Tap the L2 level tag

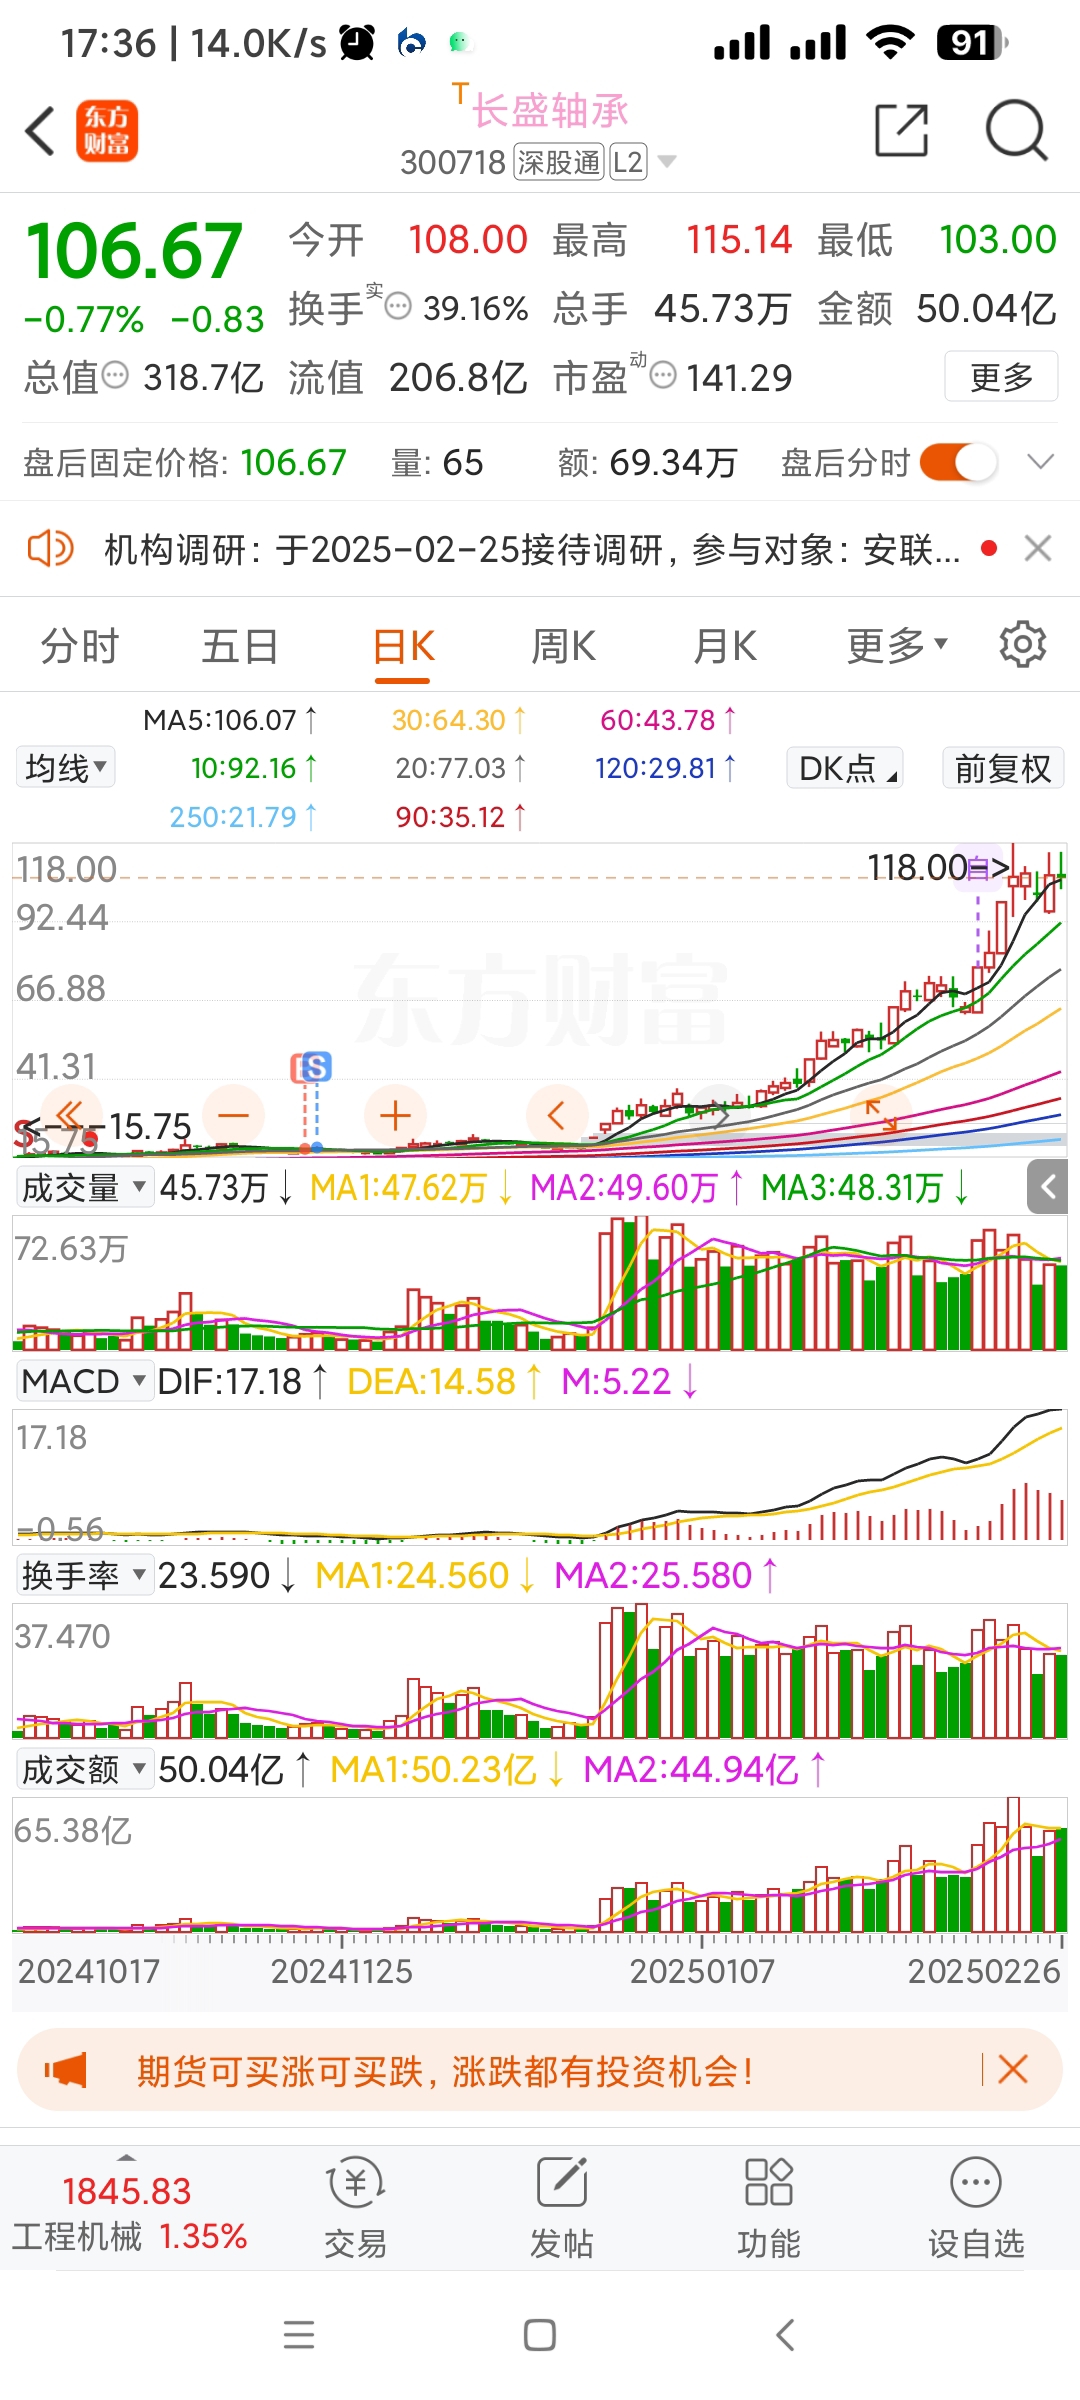click(628, 161)
